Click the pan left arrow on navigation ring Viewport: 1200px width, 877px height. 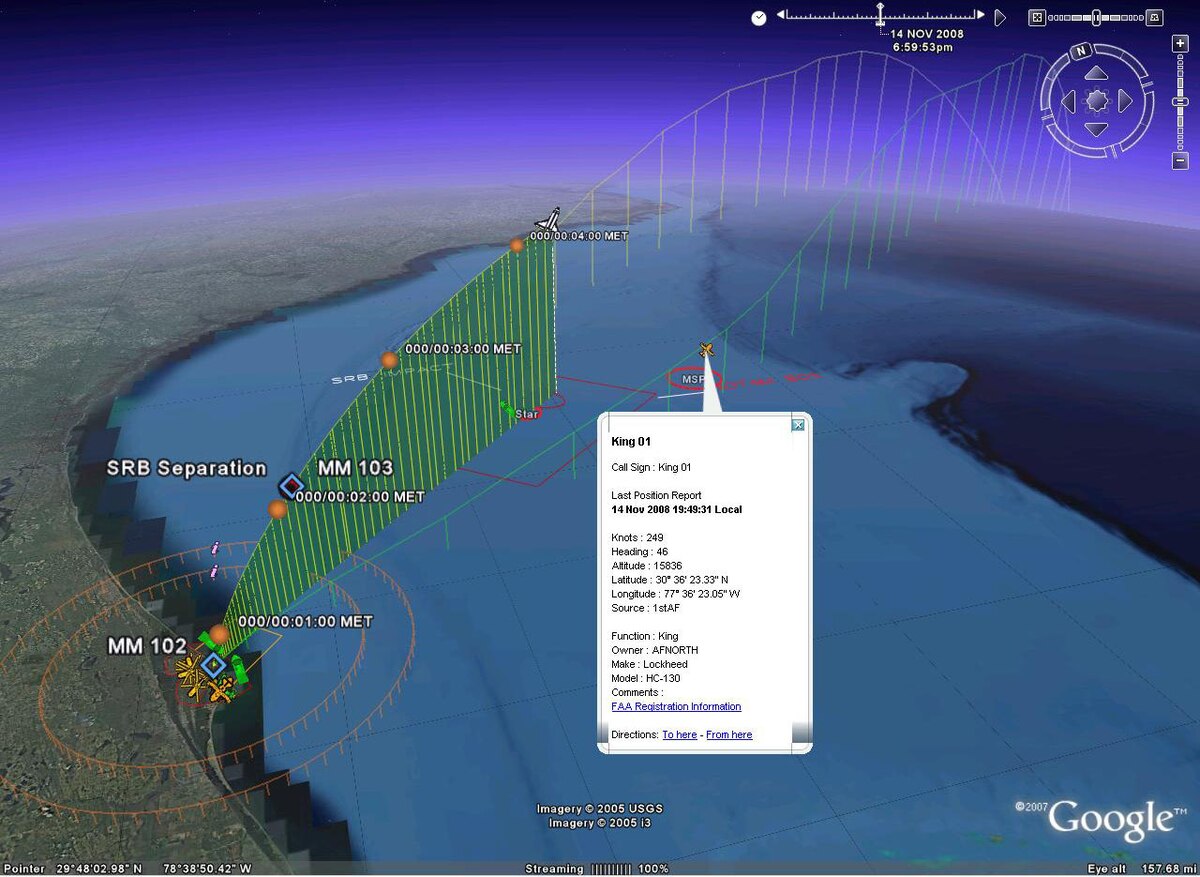click(1069, 101)
